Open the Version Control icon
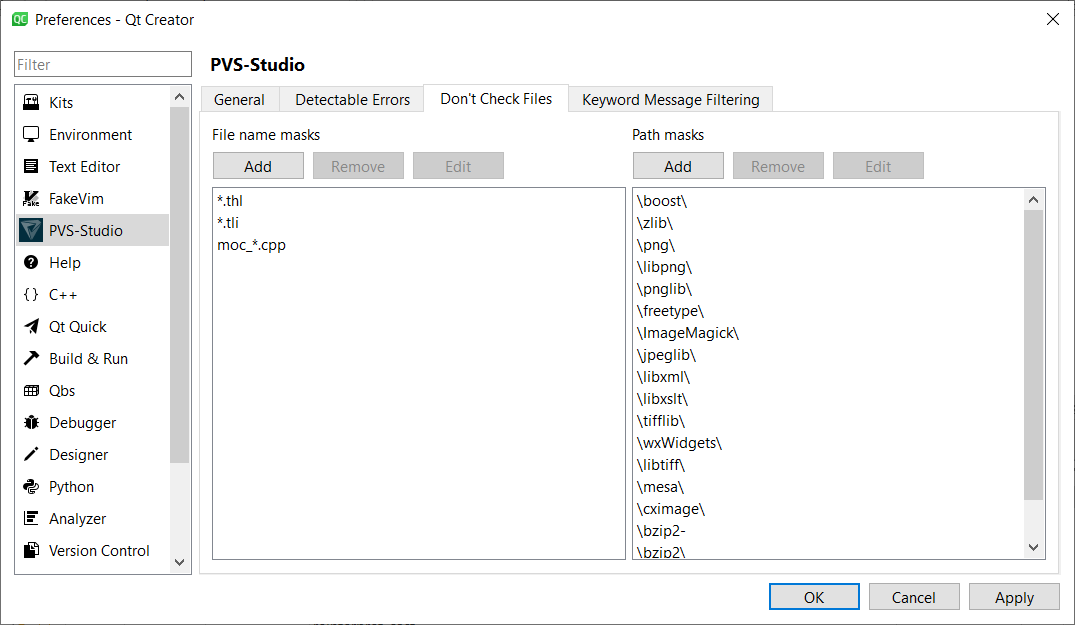The height and width of the screenshot is (625, 1075). 31,551
